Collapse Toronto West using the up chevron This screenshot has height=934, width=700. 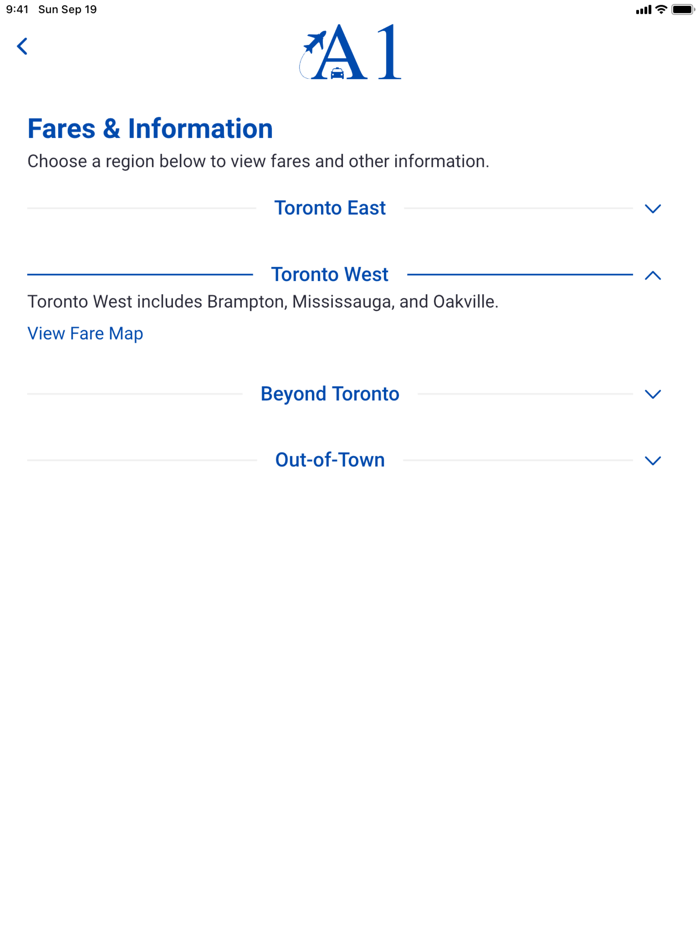(653, 275)
